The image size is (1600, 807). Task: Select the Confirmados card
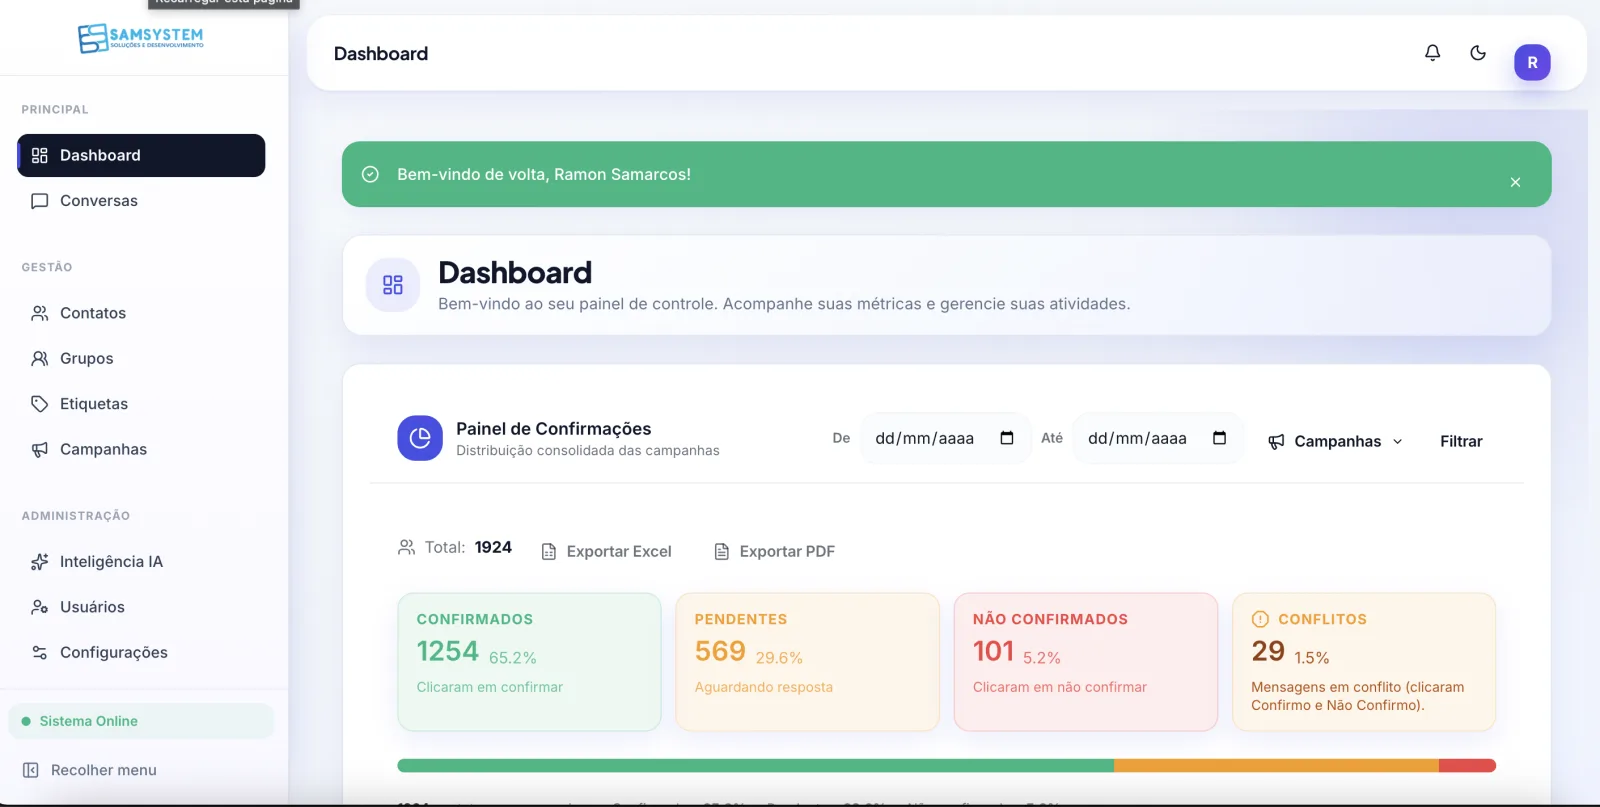(529, 662)
